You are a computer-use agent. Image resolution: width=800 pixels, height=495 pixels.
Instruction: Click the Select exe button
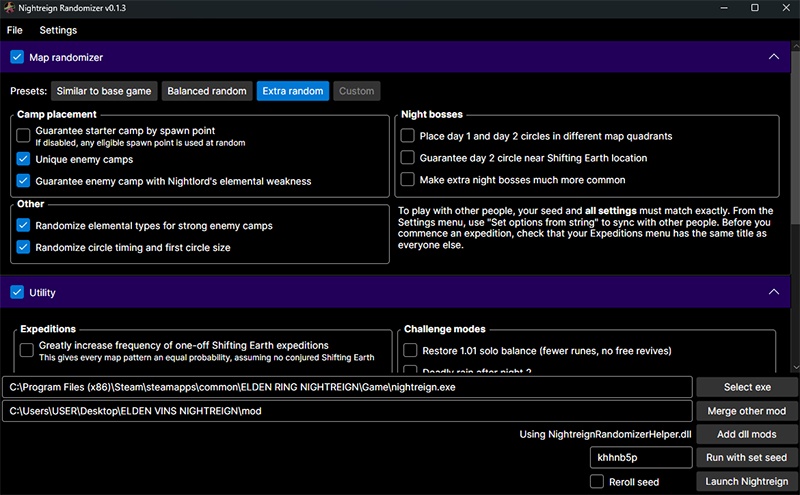click(x=747, y=387)
